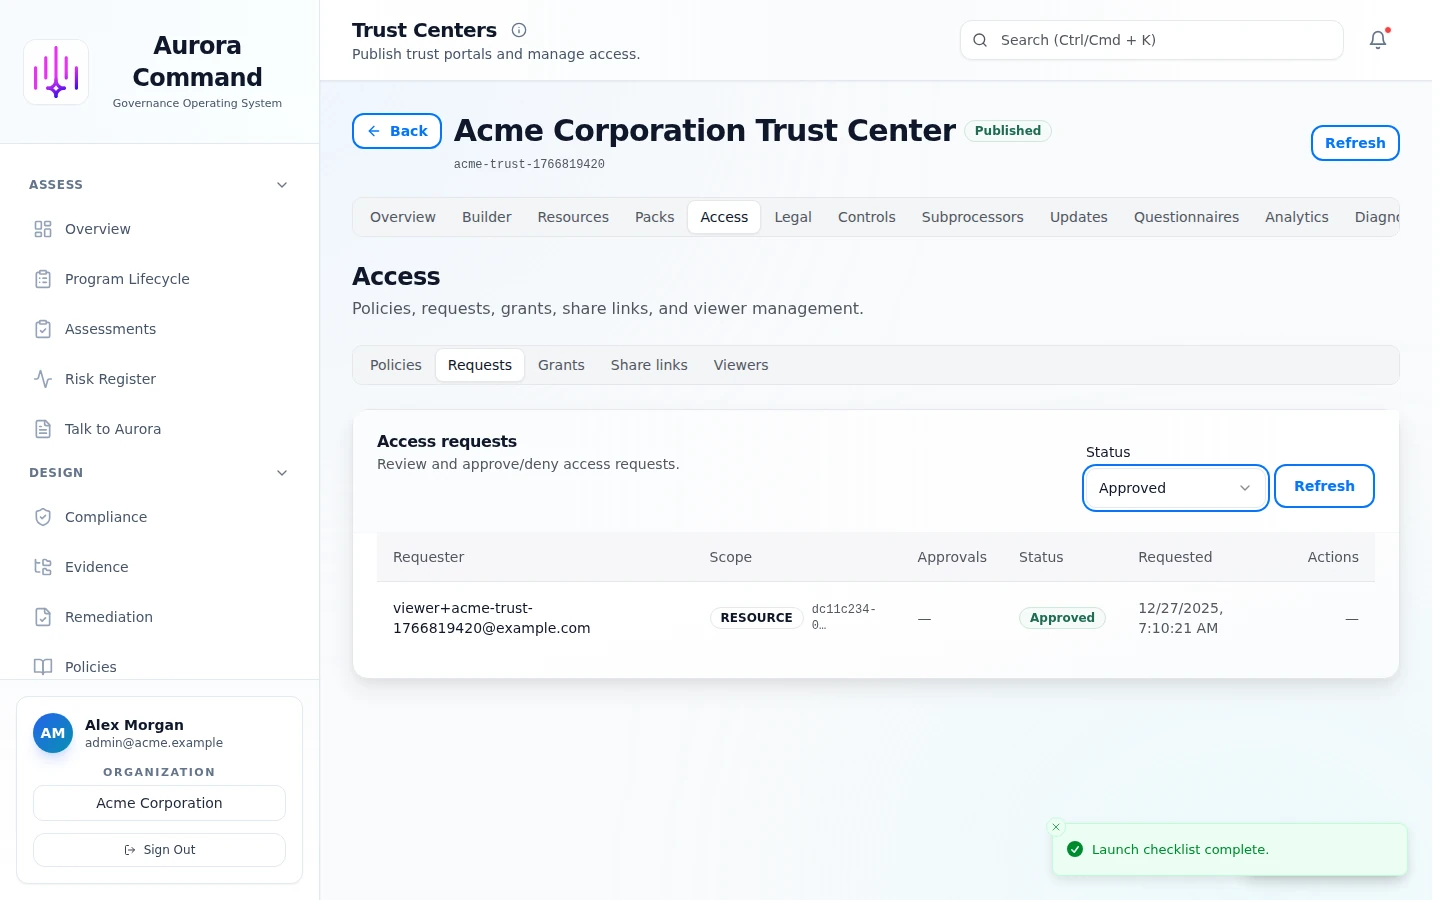Click Sign Out button
The image size is (1440, 900).
[159, 850]
